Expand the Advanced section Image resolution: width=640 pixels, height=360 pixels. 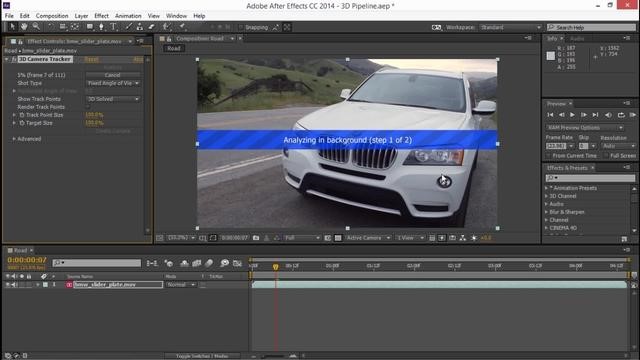(x=14, y=139)
